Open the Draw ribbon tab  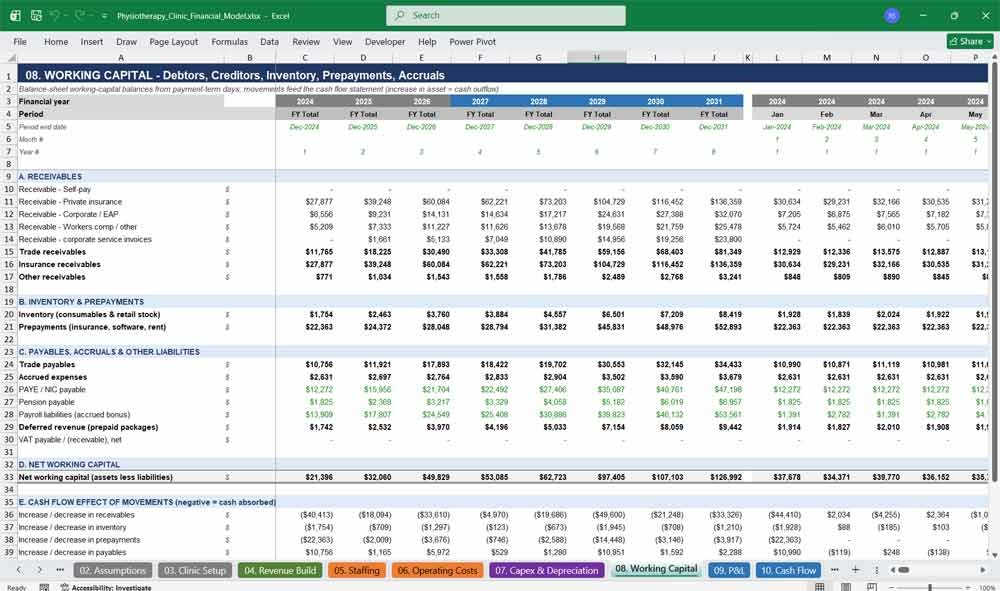coord(126,41)
